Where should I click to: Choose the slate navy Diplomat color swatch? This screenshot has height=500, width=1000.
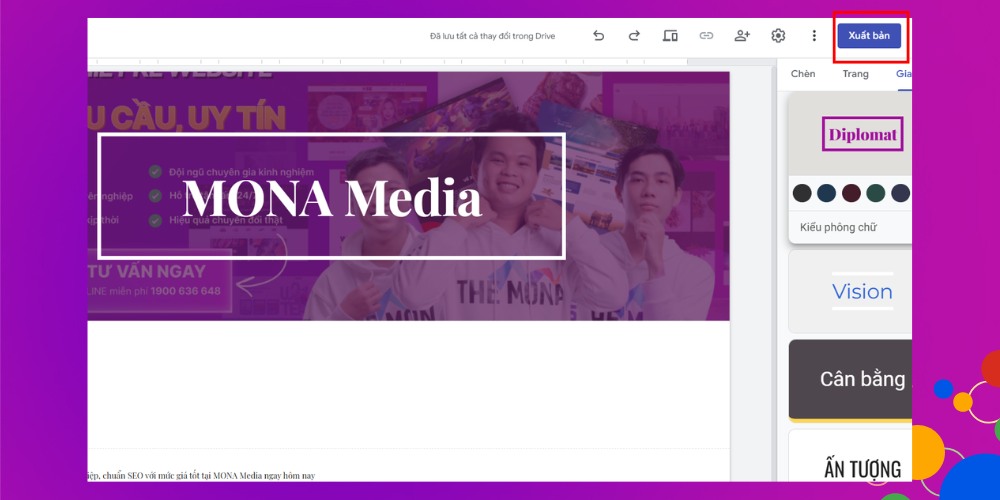click(901, 193)
